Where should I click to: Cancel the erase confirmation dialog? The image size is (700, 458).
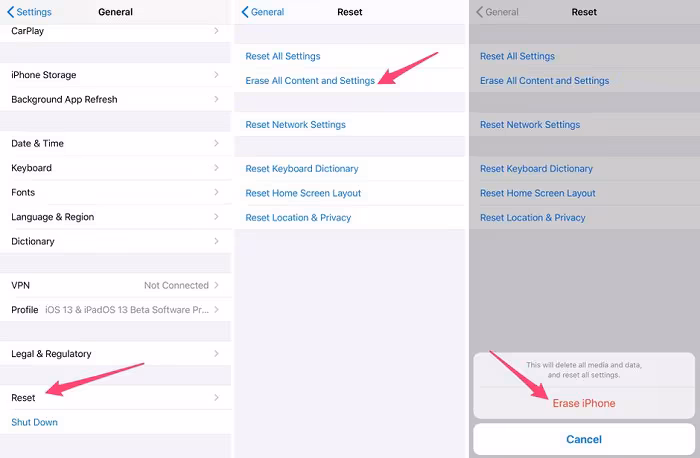point(584,440)
